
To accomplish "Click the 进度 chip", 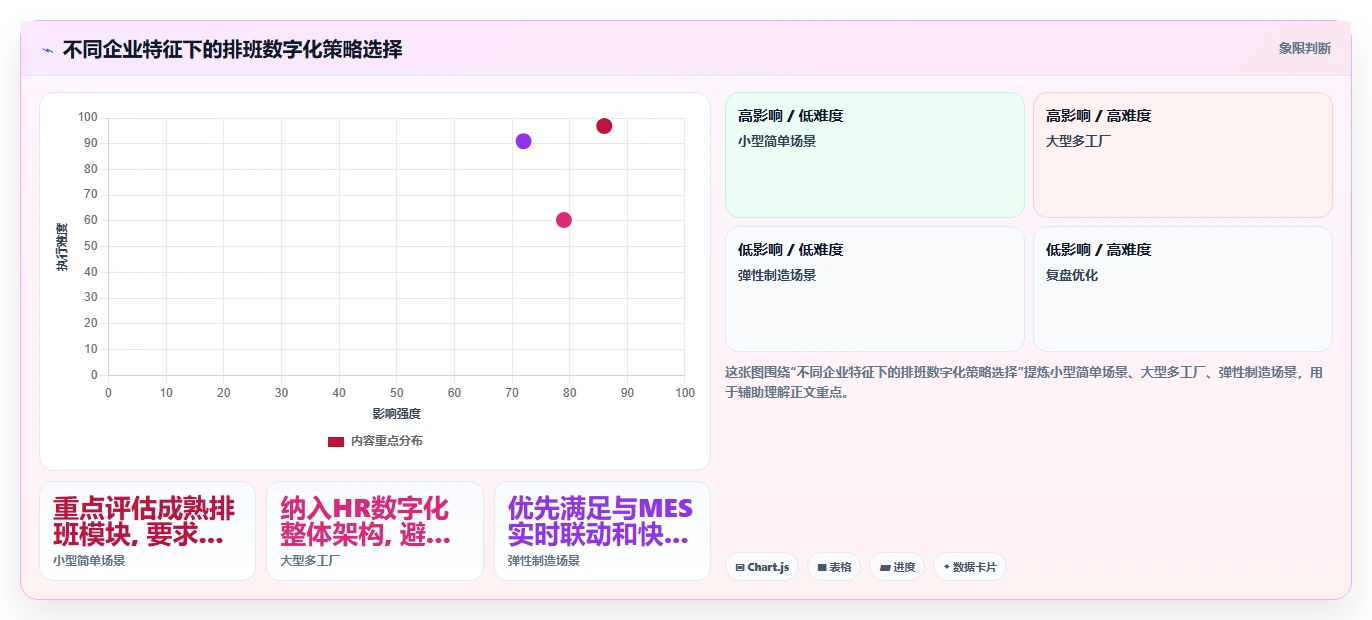I will [x=897, y=567].
